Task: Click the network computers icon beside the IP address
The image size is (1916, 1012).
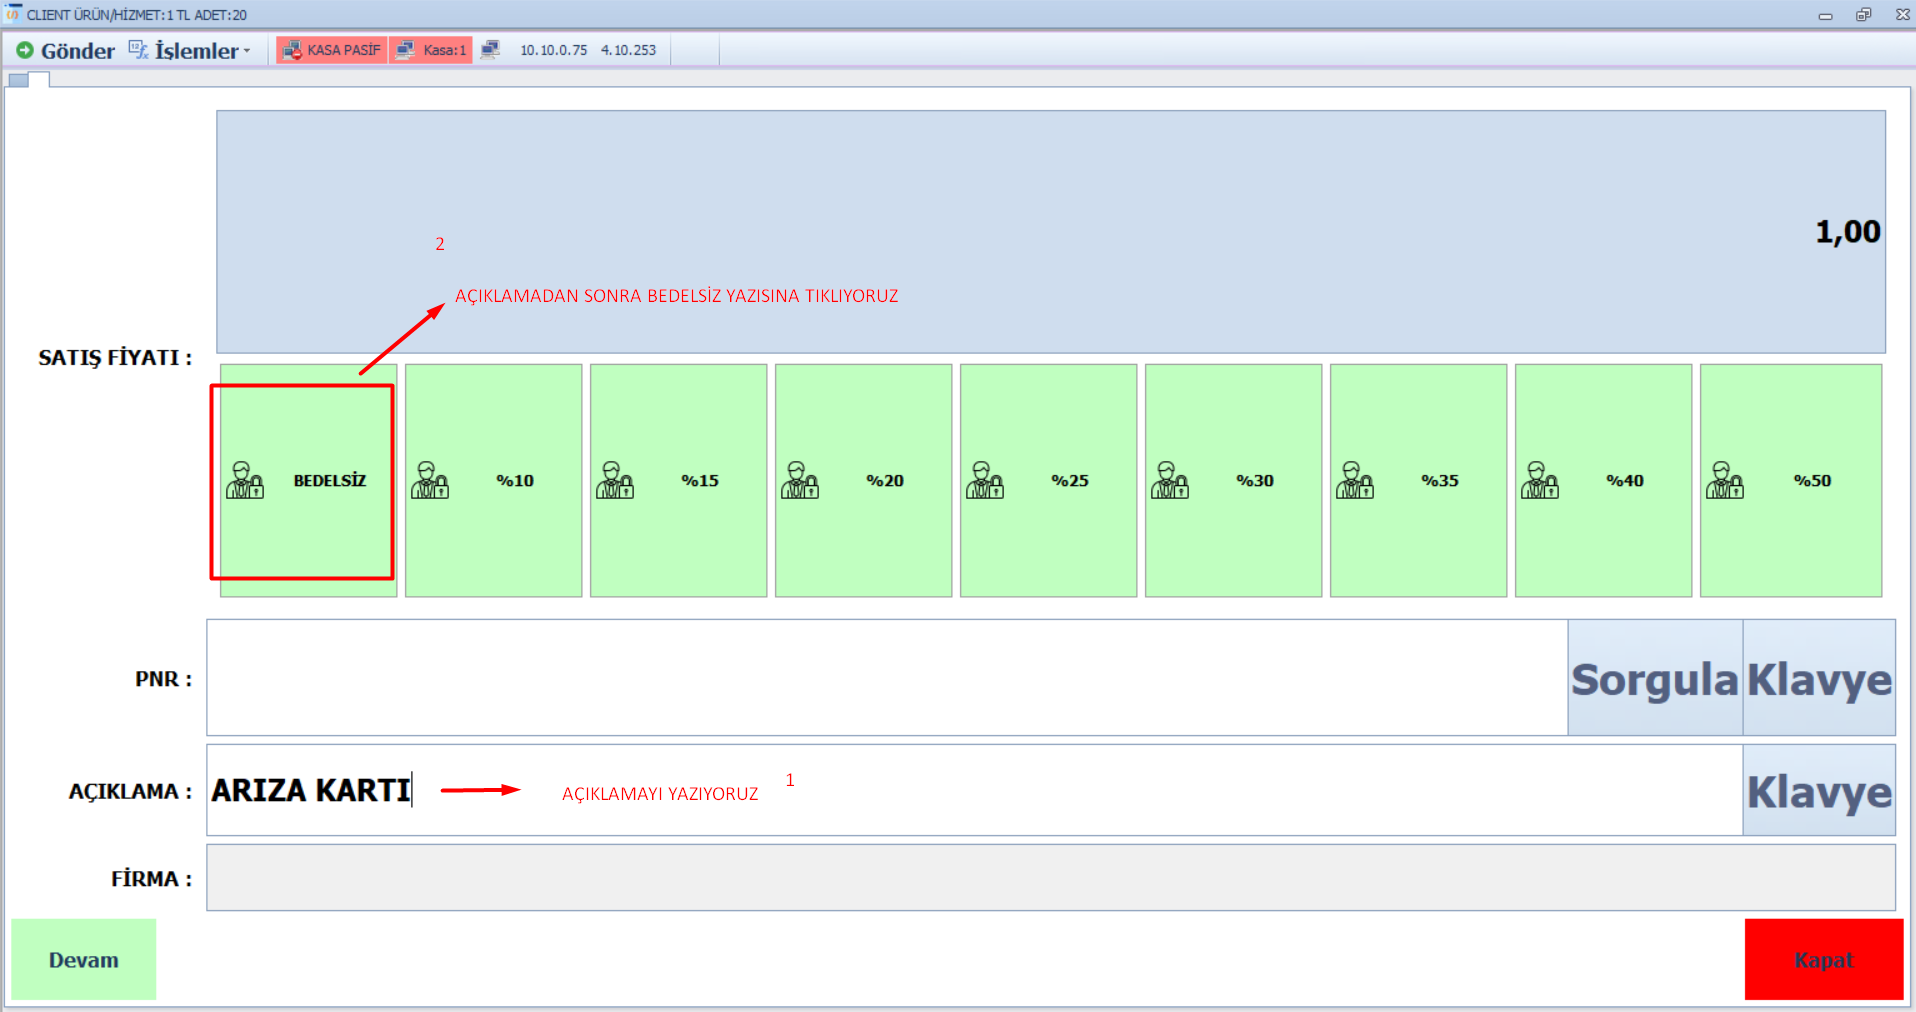Action: [490, 50]
